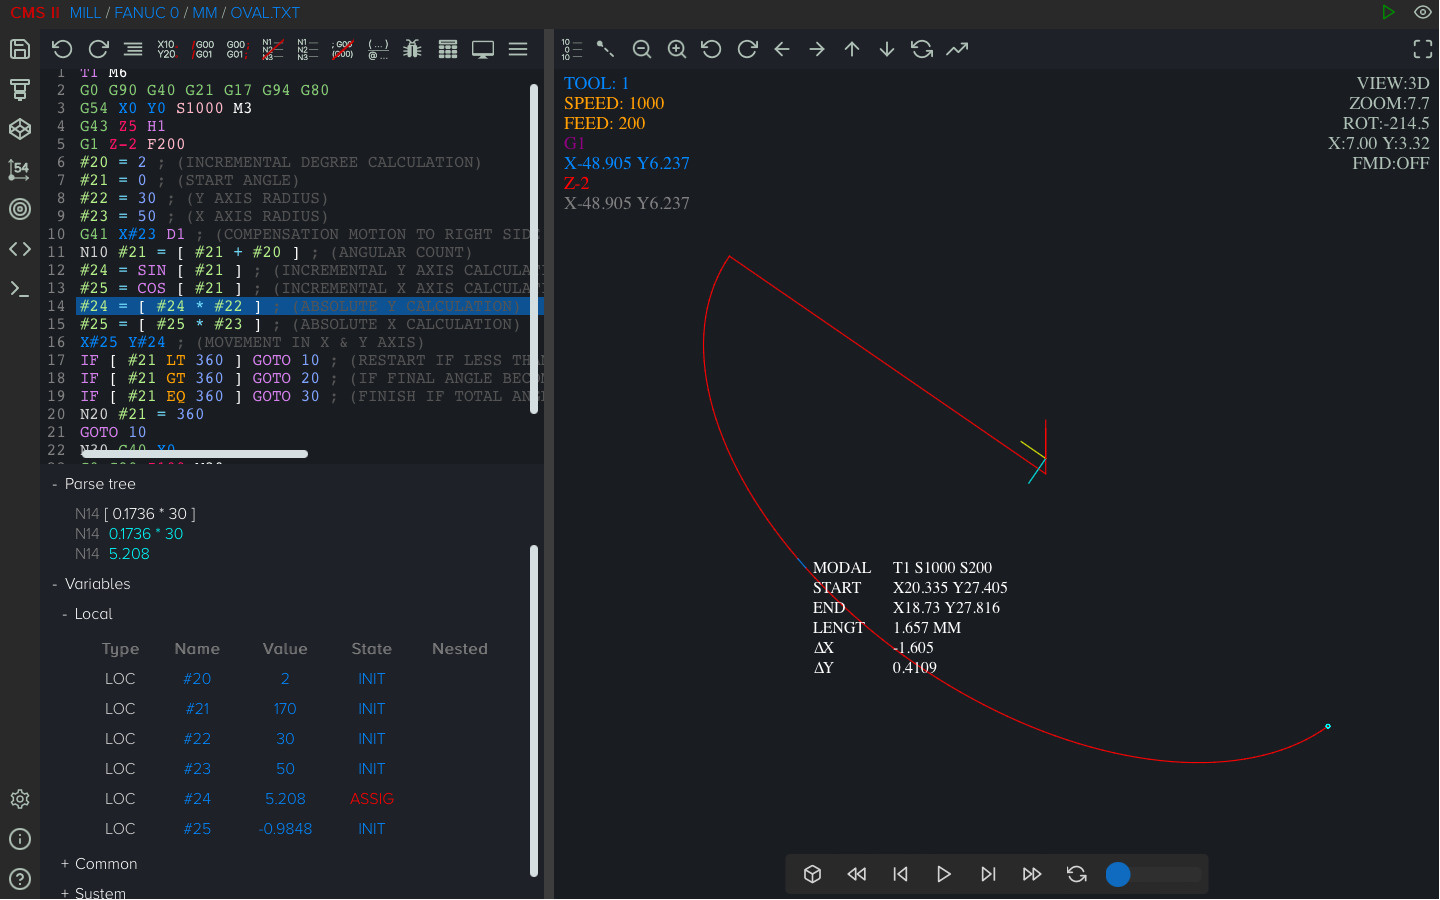
Task: Open the machine/tool setup sidebar icon
Action: pyautogui.click(x=20, y=89)
